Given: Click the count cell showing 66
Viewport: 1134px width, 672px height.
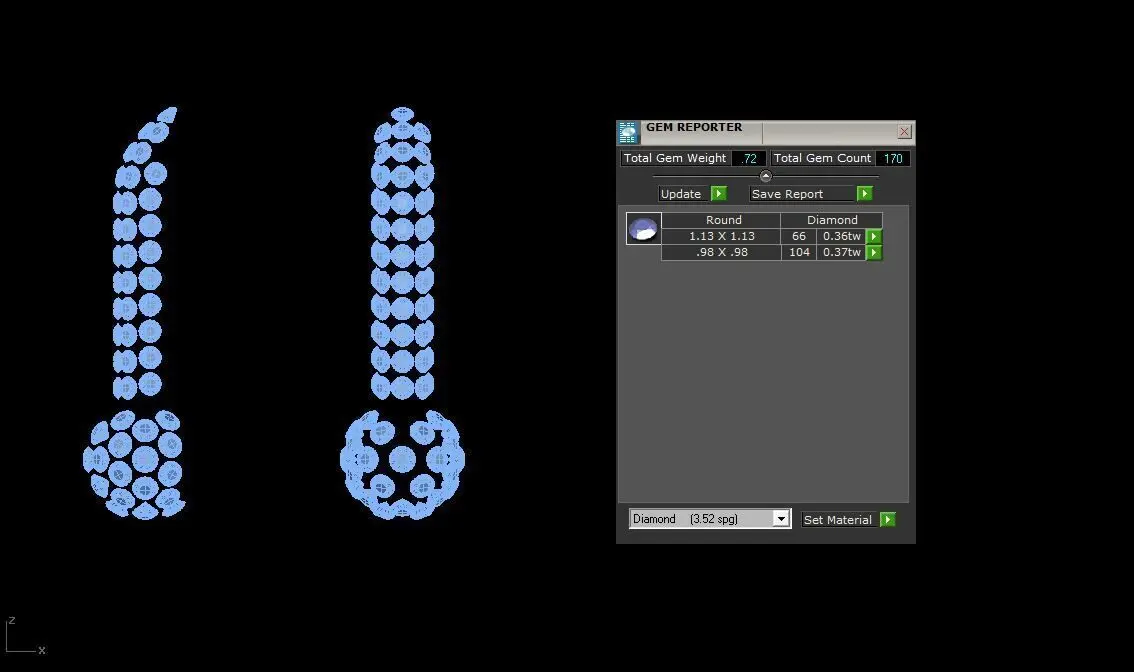Looking at the screenshot, I should (798, 237).
